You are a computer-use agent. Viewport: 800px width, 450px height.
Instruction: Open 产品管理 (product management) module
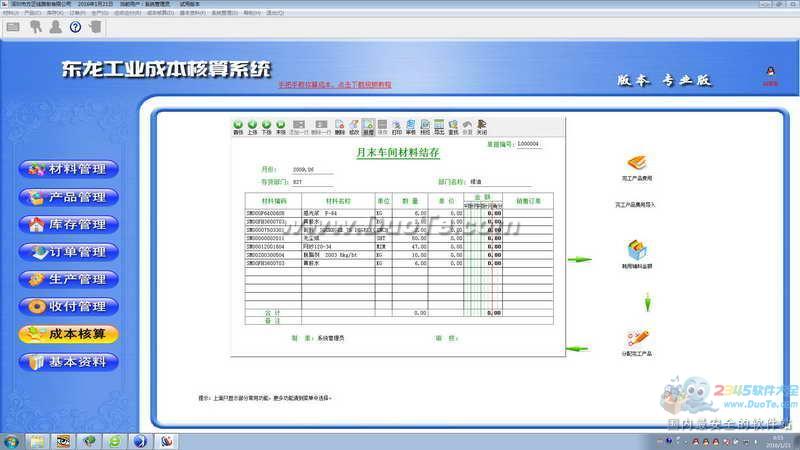tap(69, 197)
